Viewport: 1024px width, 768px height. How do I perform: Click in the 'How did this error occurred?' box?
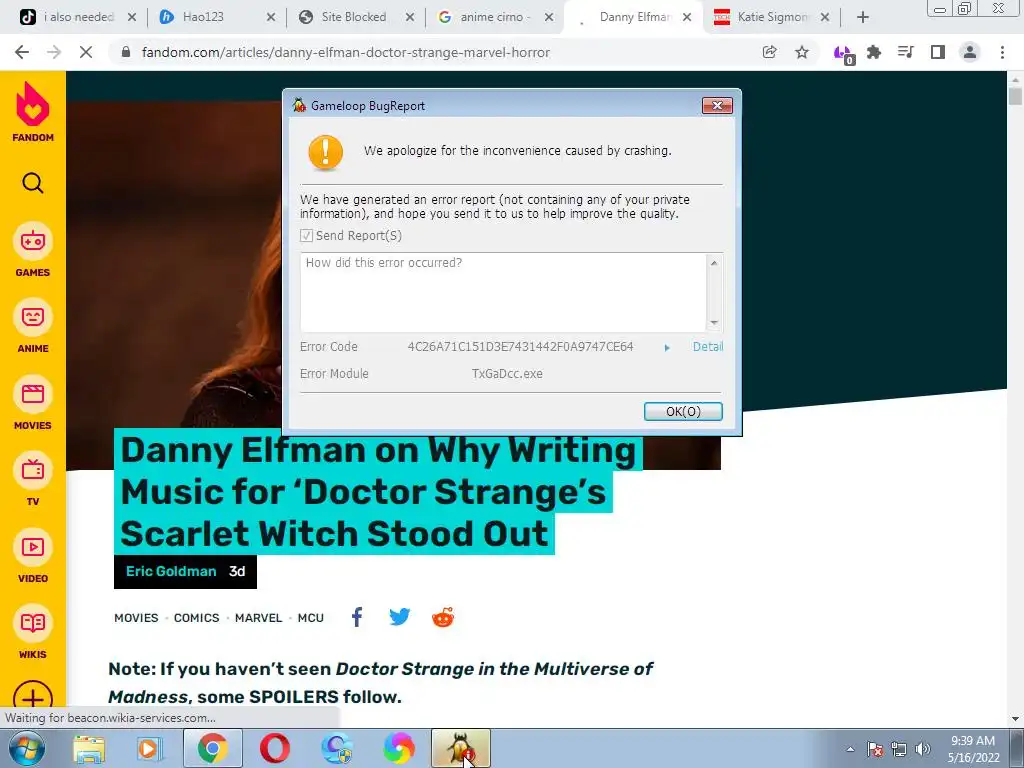pyautogui.click(x=503, y=292)
